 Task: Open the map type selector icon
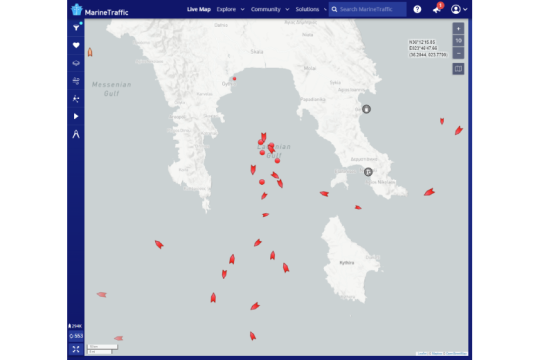coord(458,69)
